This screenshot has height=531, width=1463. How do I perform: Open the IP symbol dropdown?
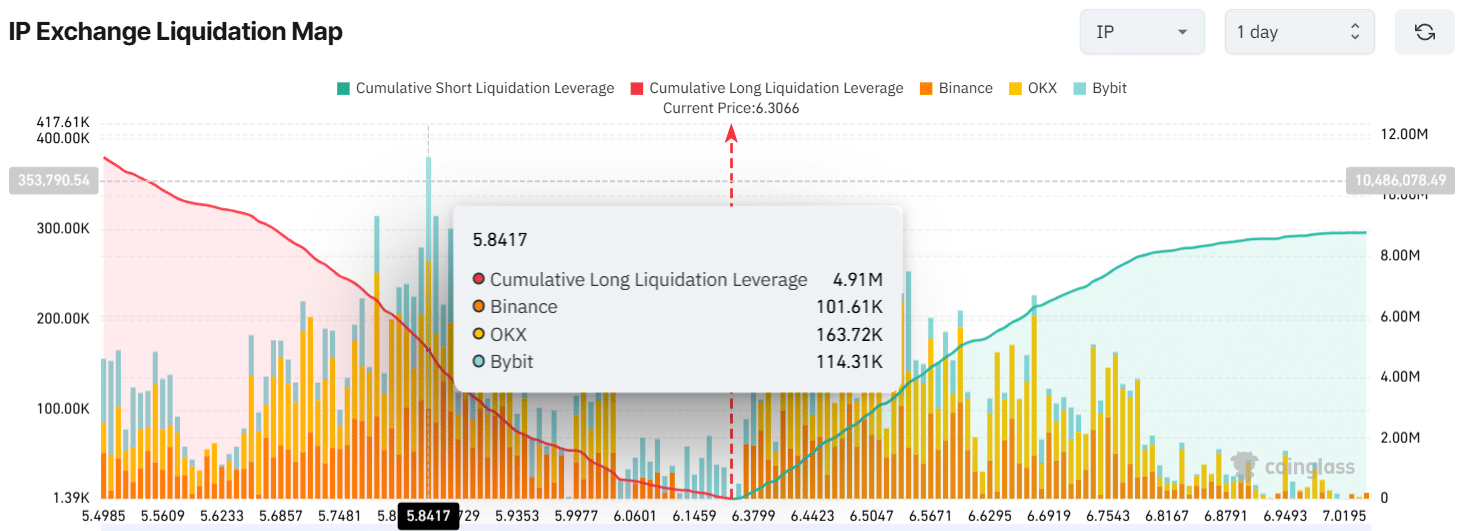pyautogui.click(x=1139, y=32)
